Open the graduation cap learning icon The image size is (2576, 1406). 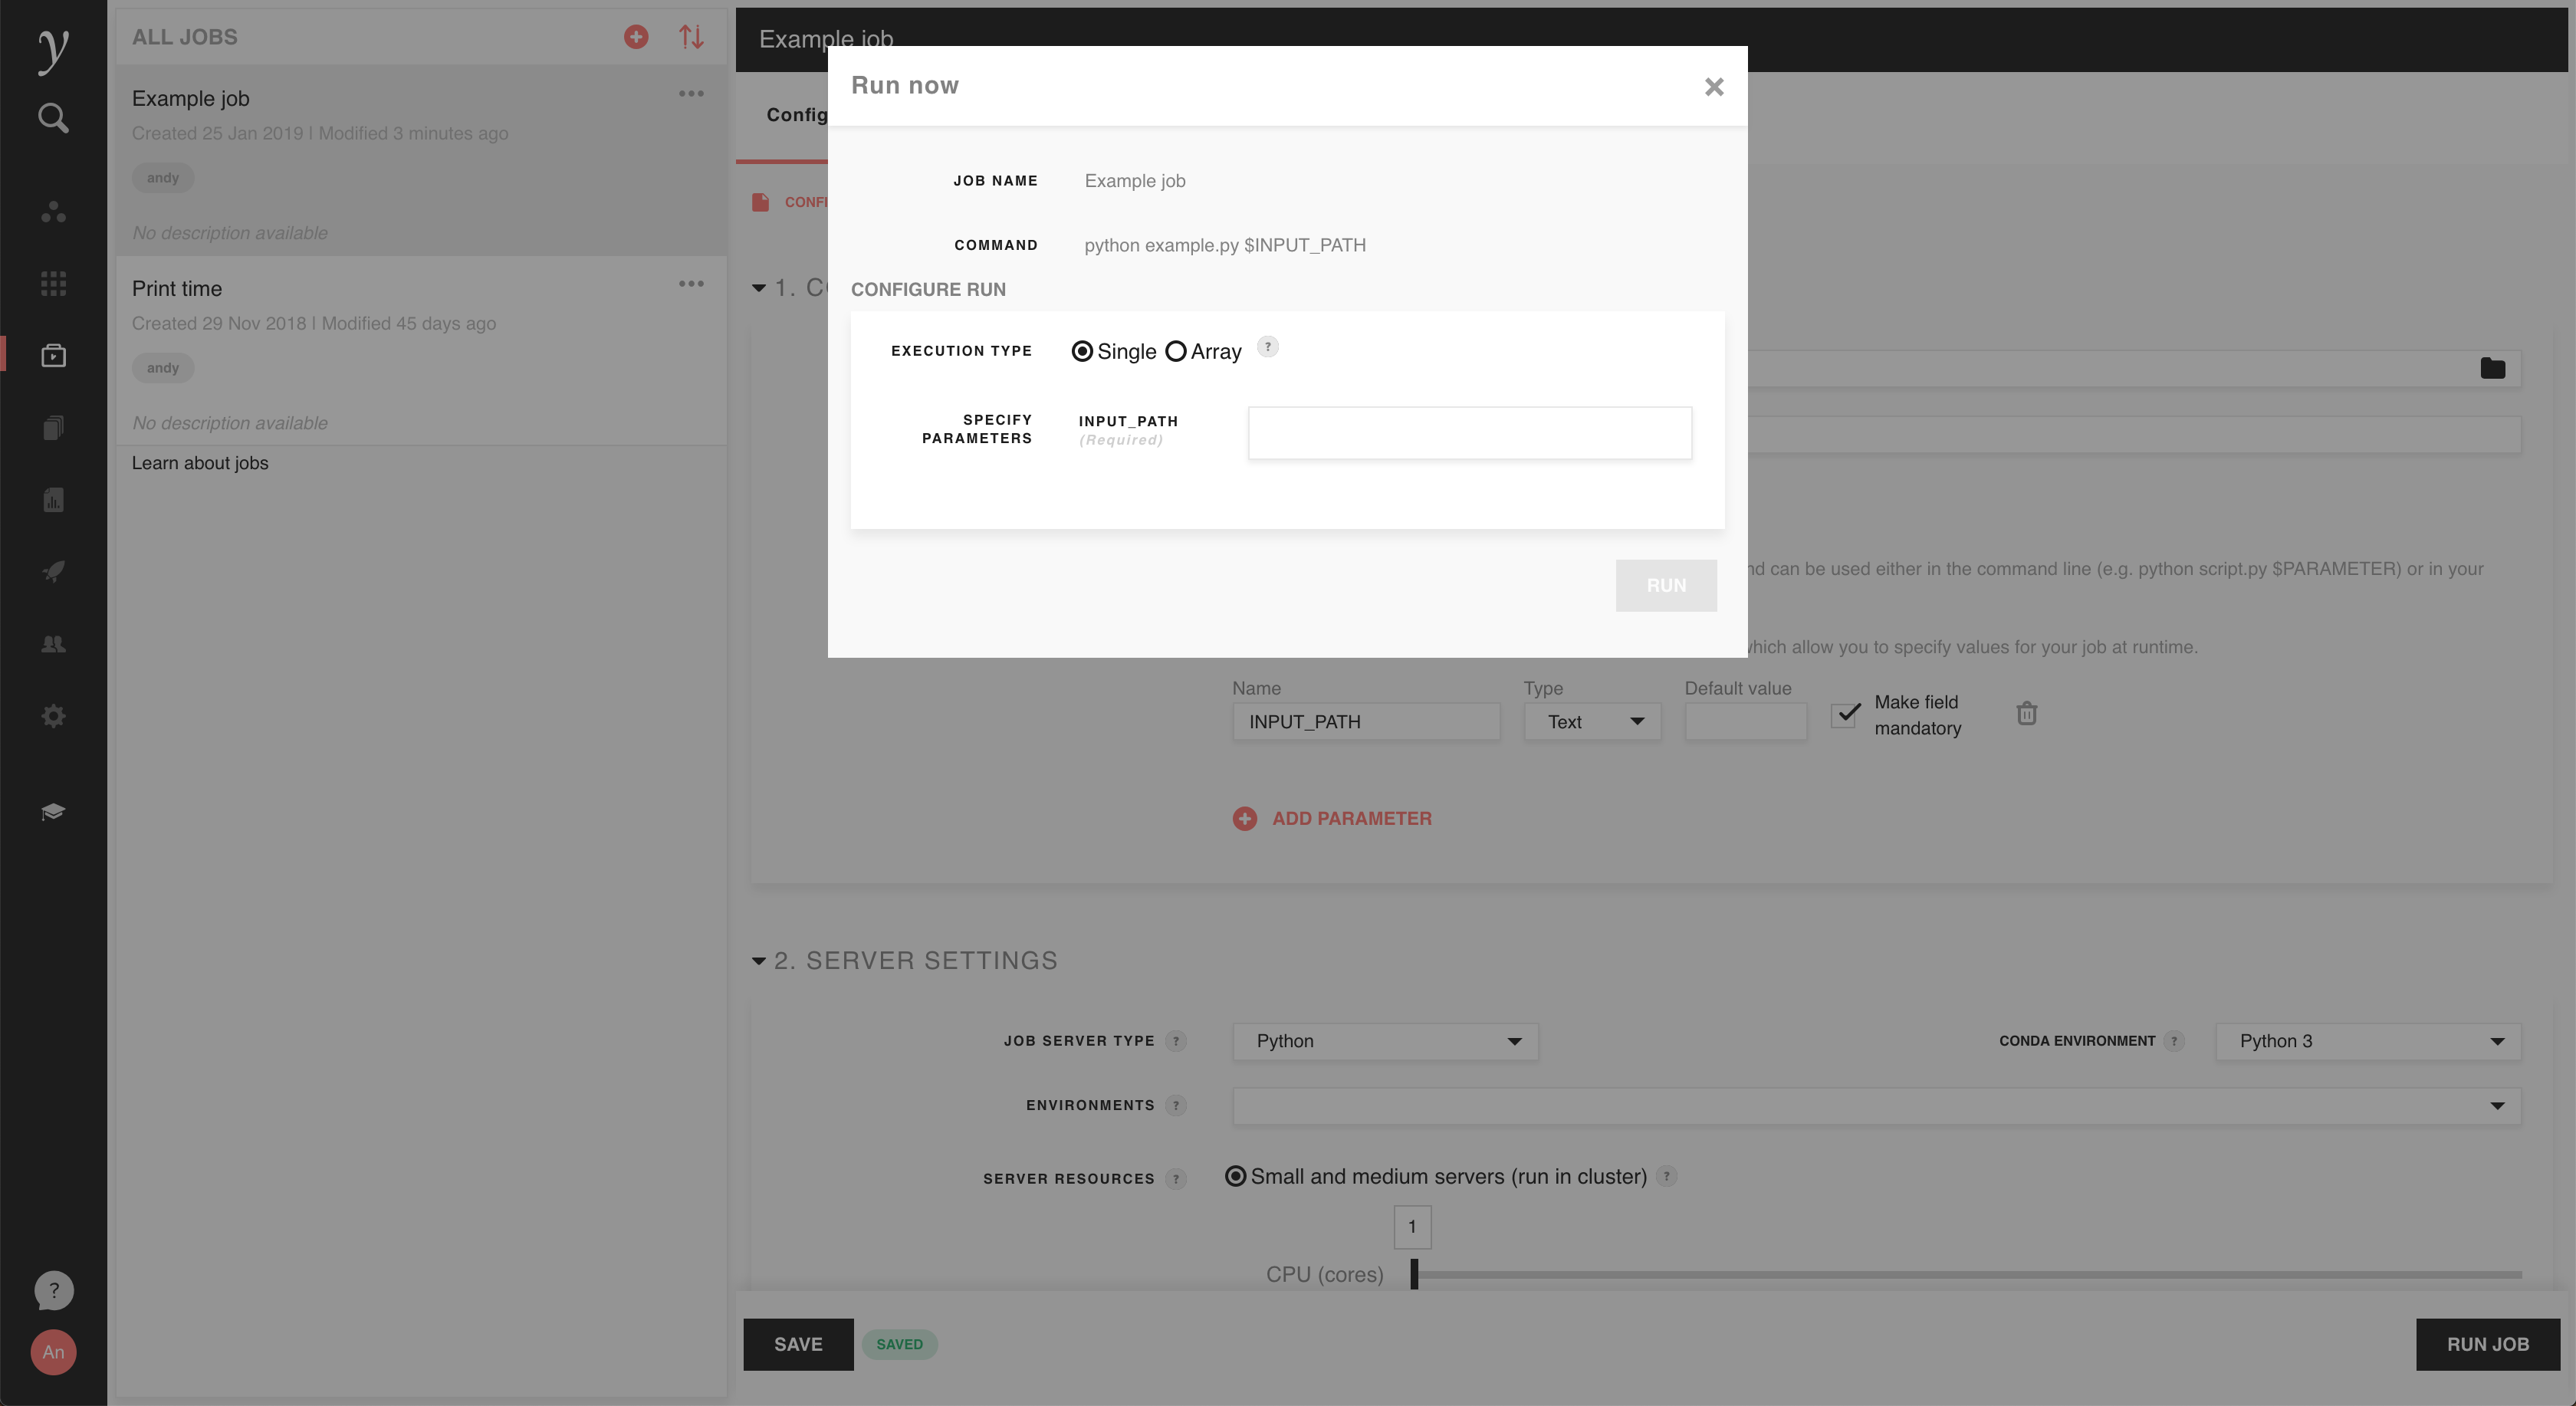[x=53, y=811]
